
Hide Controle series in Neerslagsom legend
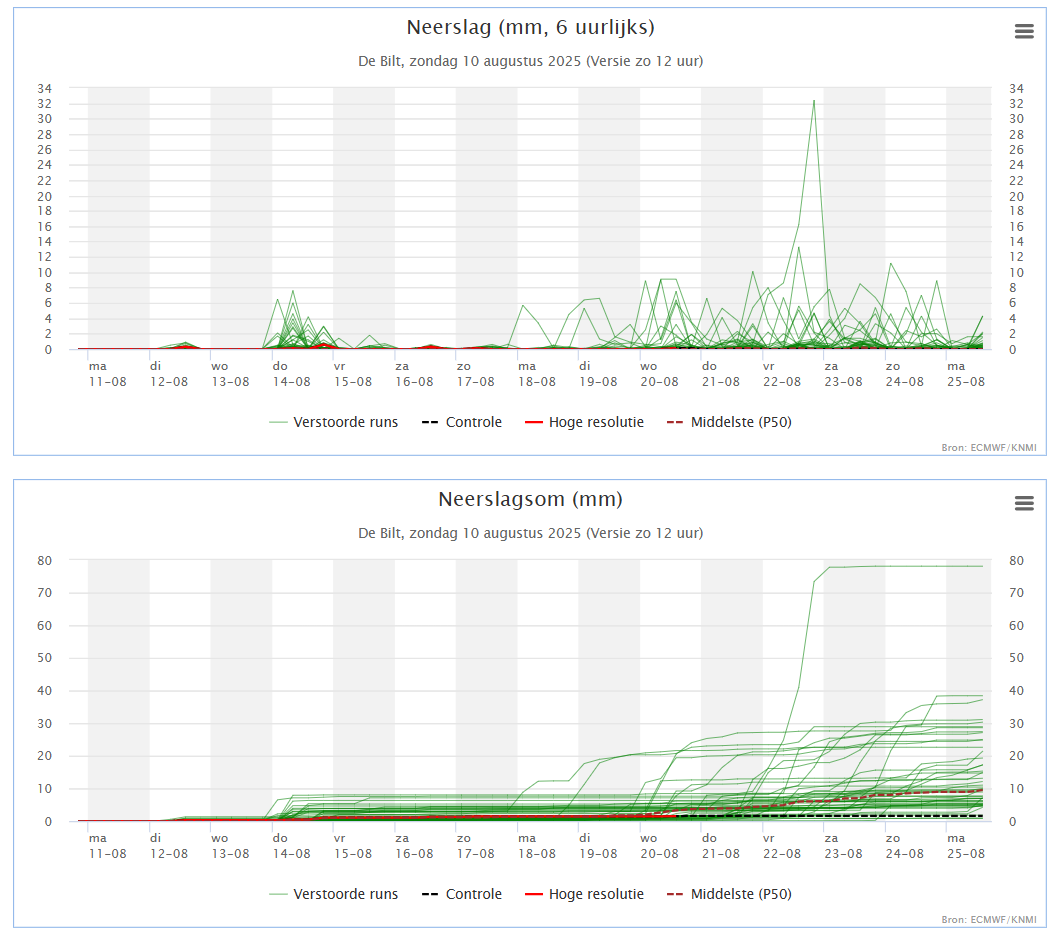(x=462, y=894)
